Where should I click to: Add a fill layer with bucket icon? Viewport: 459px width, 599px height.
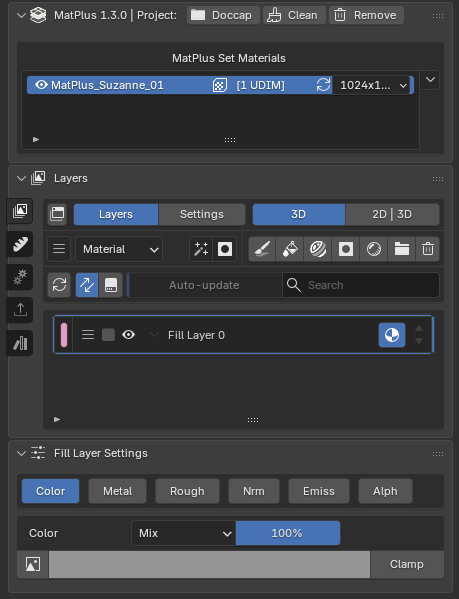(x=290, y=249)
